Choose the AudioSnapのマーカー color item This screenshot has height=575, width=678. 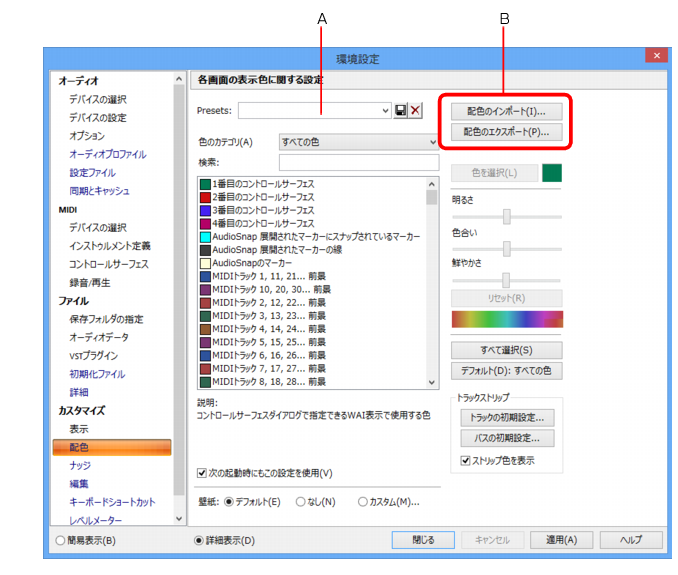[246, 263]
